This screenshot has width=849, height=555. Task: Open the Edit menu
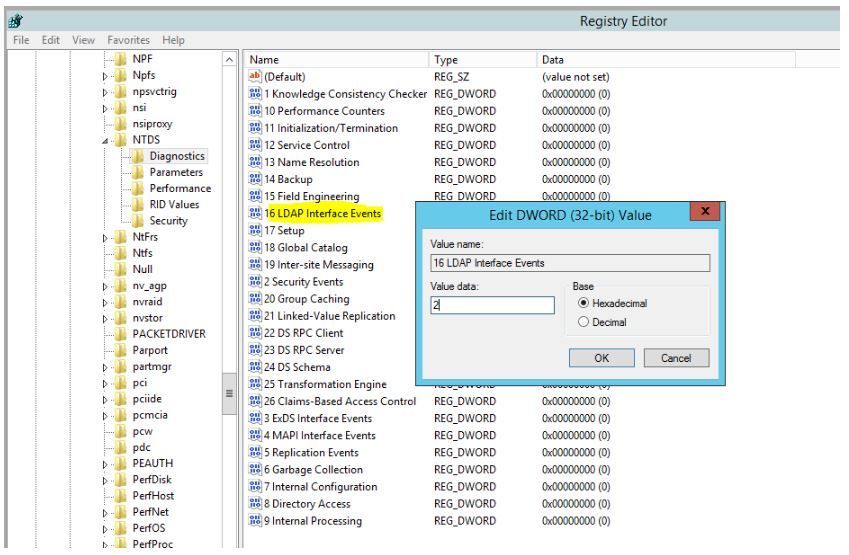pos(51,40)
